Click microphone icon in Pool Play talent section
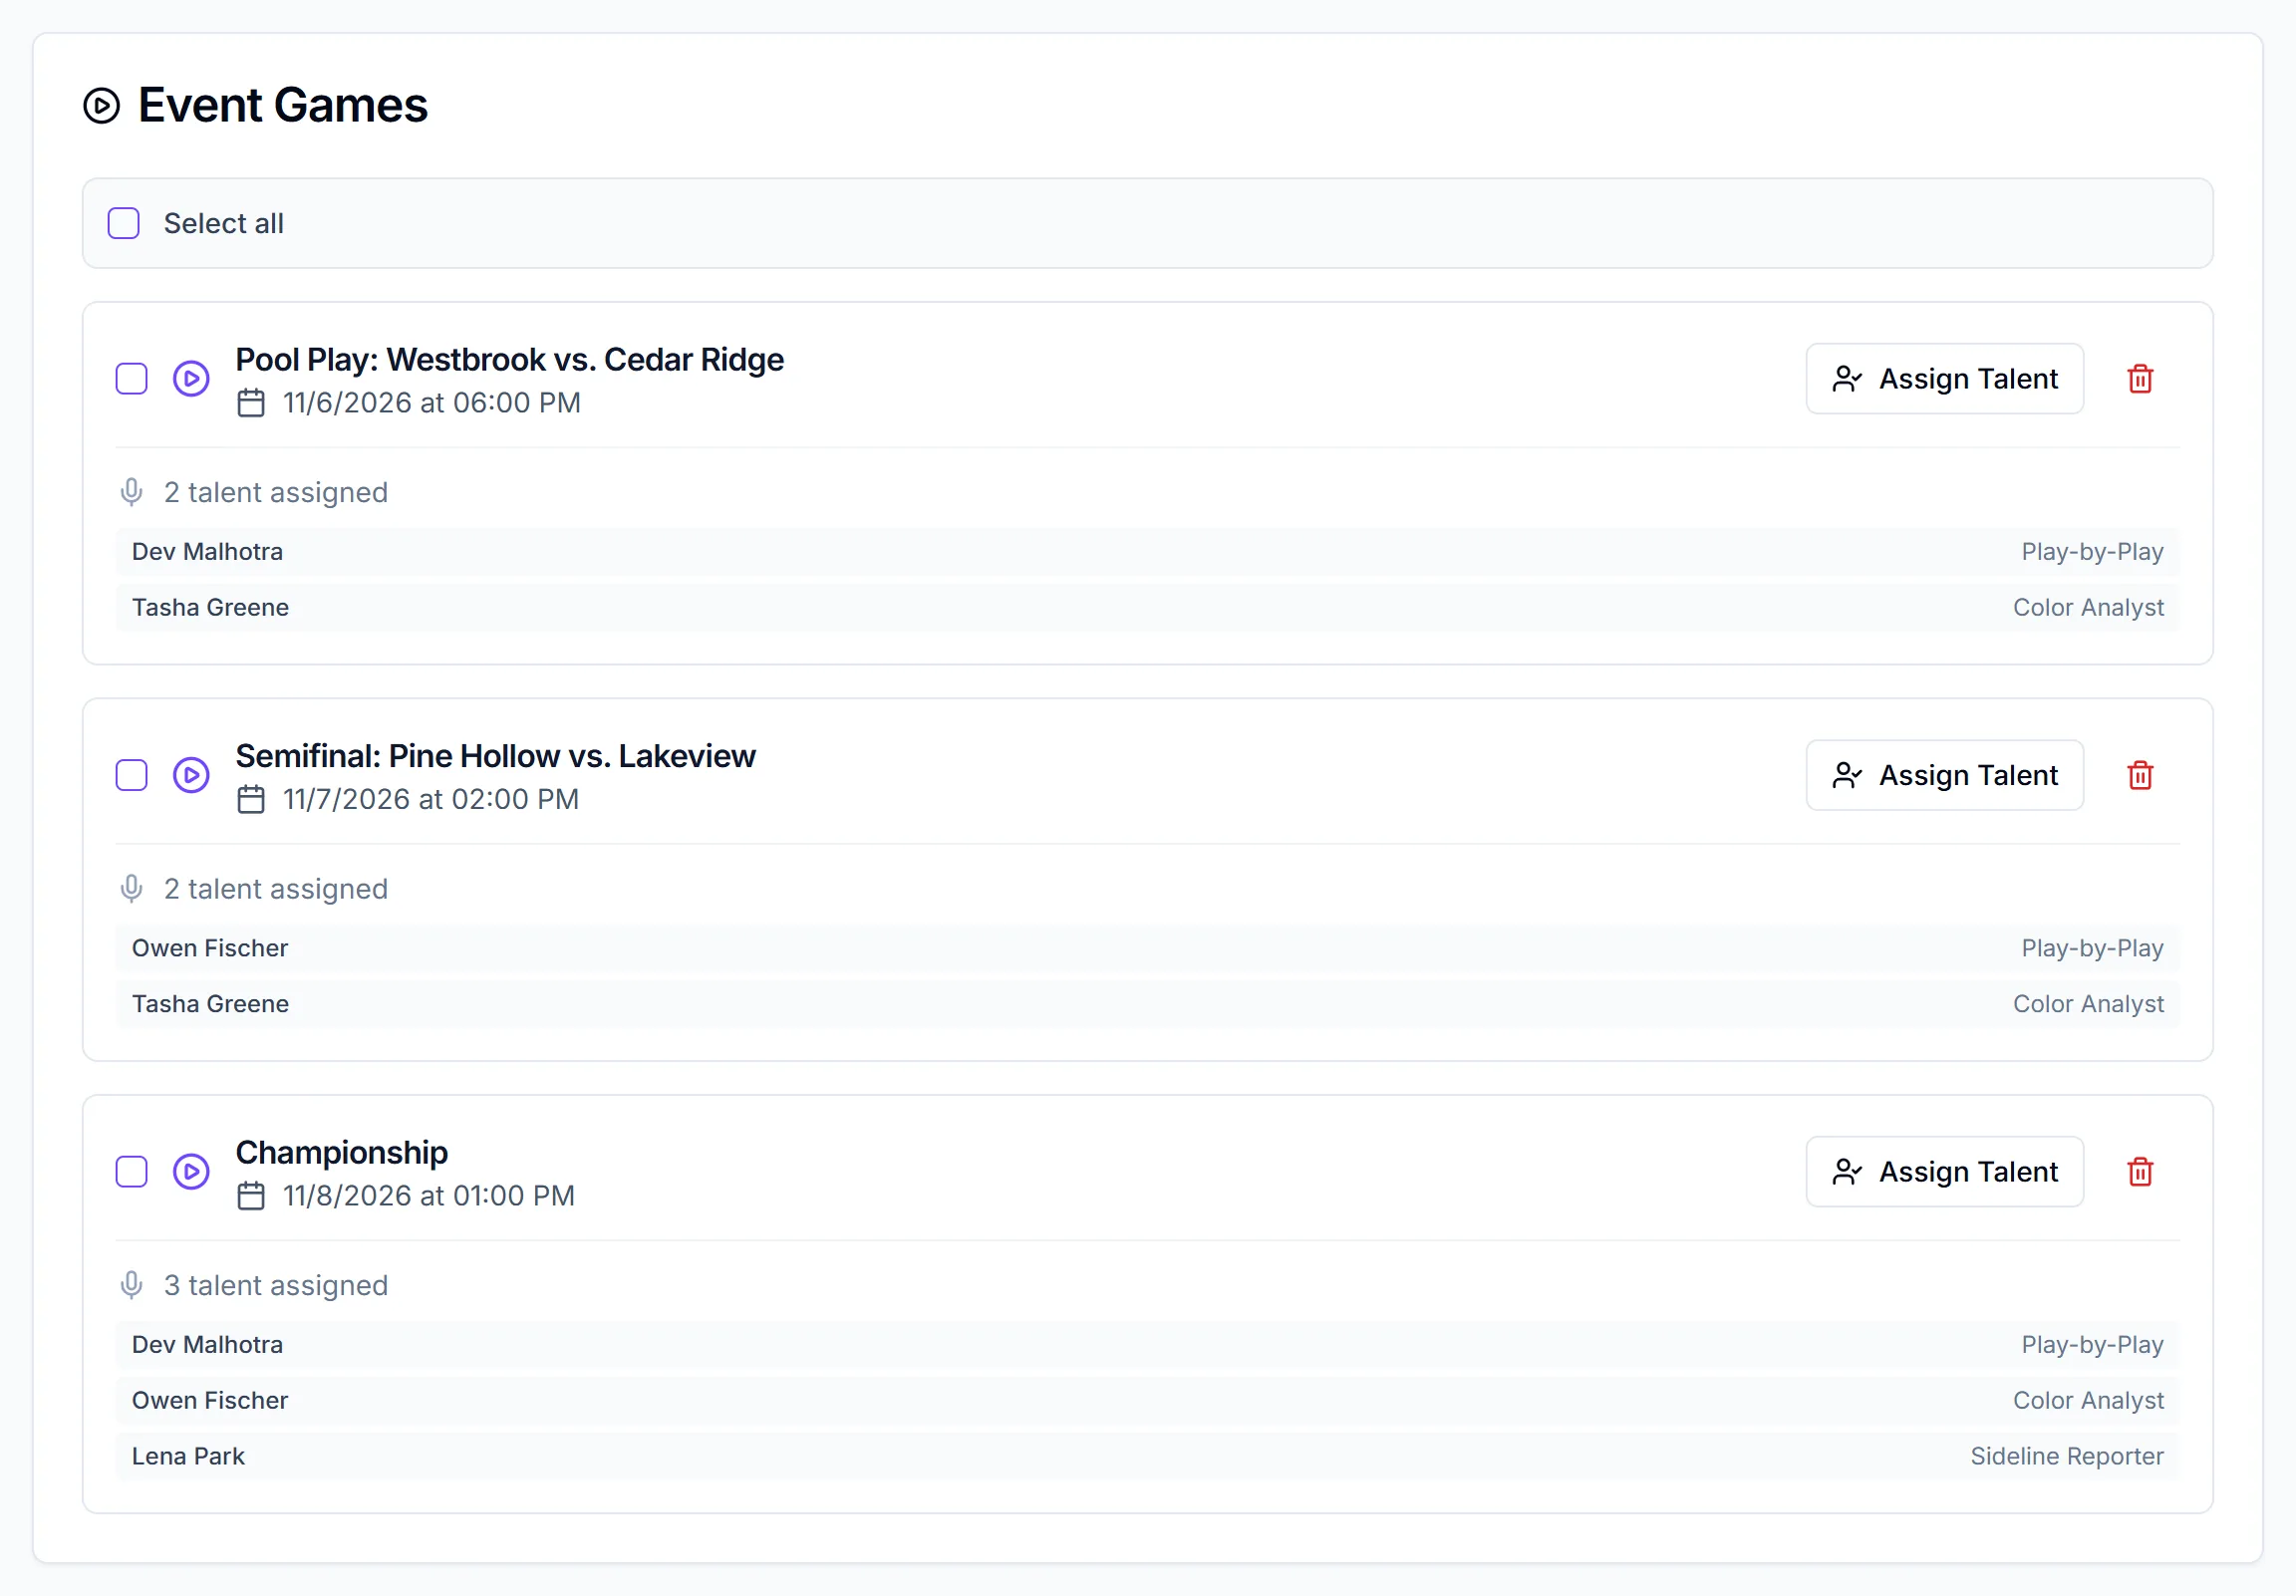The image size is (2296, 1596). [131, 492]
